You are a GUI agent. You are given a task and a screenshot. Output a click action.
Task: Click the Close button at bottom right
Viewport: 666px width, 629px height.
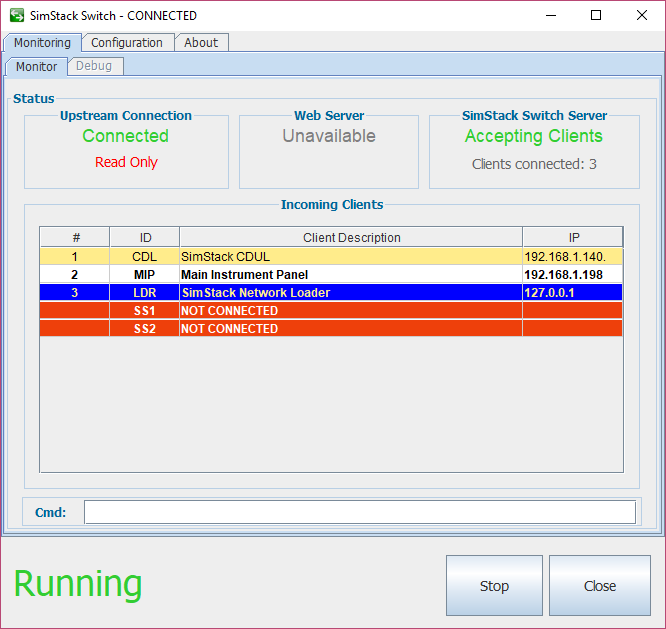pyautogui.click(x=600, y=586)
